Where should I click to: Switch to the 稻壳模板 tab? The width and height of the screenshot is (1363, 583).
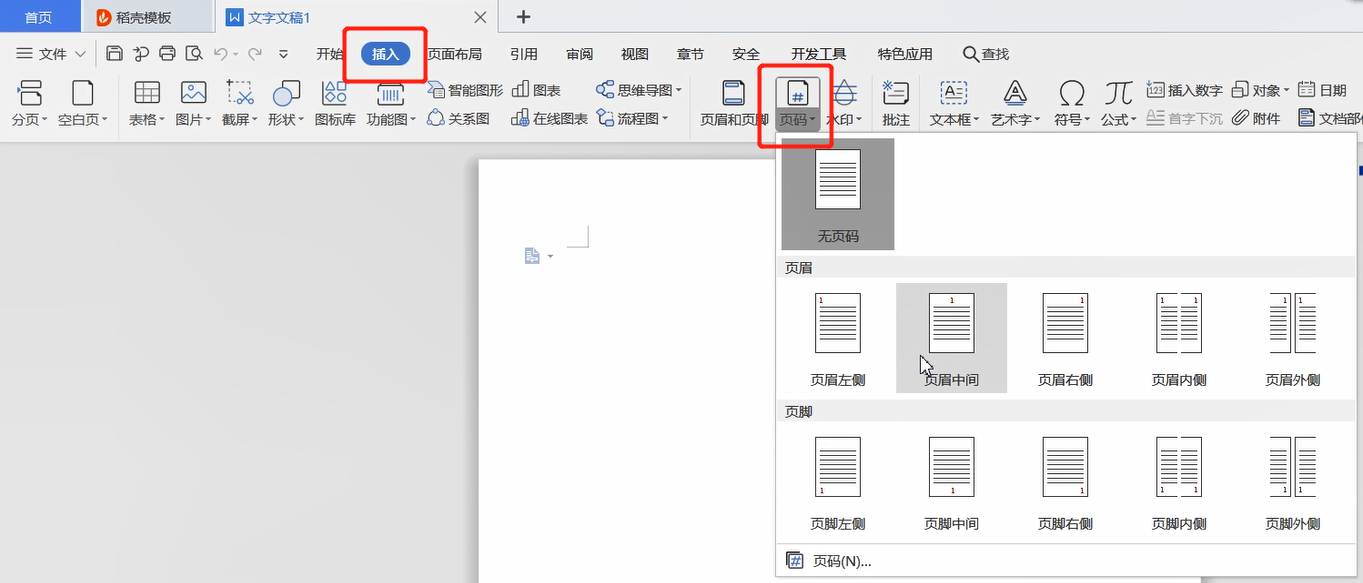coord(145,16)
